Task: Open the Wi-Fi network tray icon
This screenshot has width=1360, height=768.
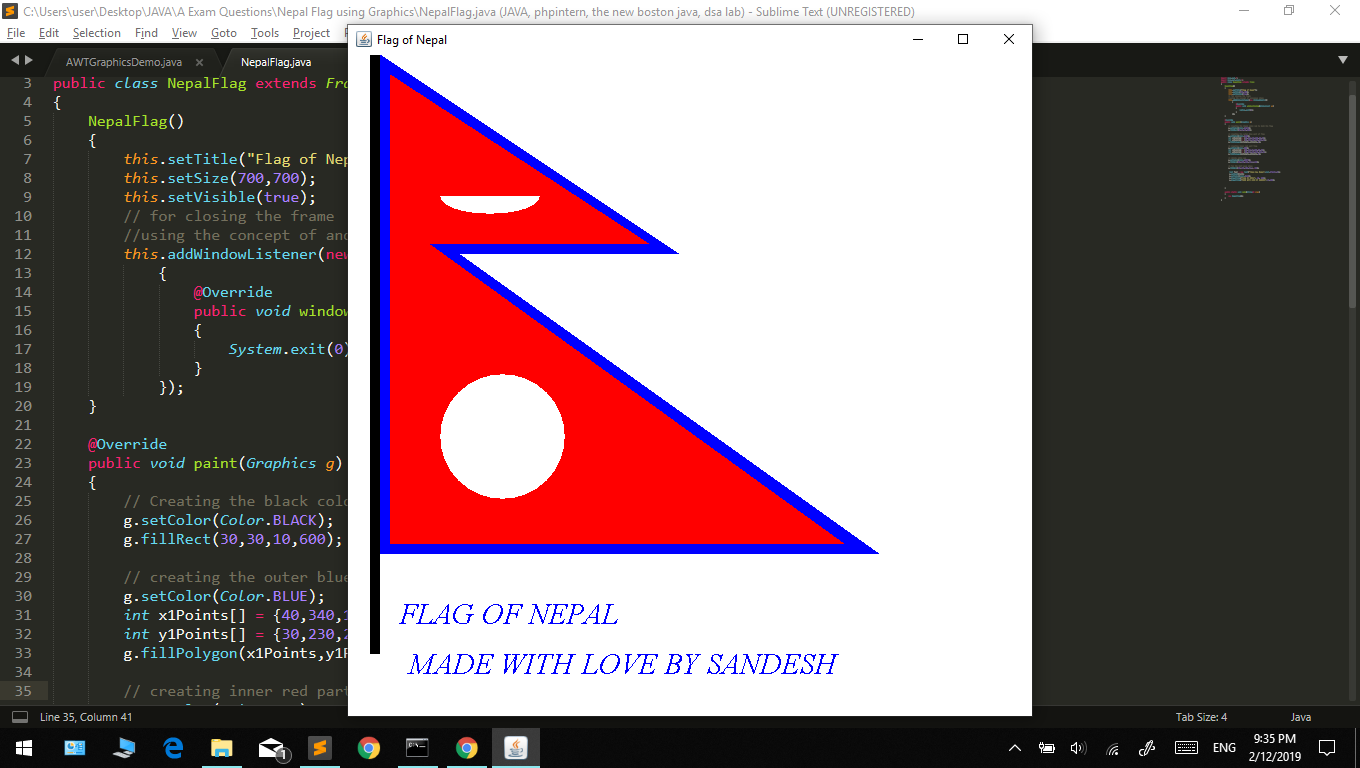Action: [1112, 747]
